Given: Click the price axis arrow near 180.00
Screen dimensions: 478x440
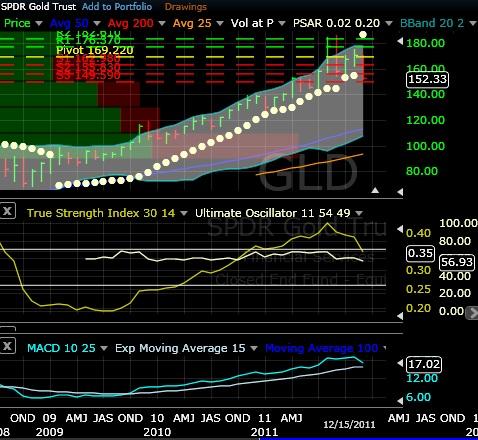Looking at the screenshot, I should 400,42.
